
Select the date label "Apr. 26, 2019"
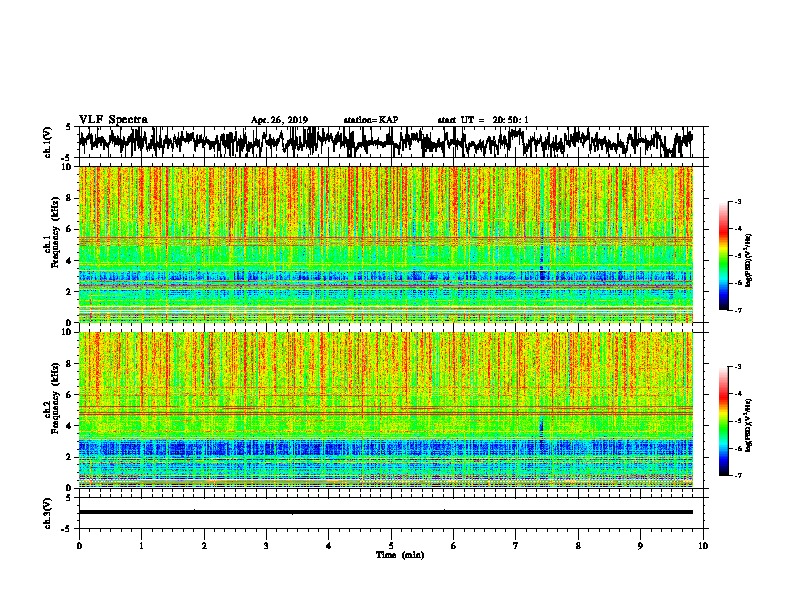point(279,120)
